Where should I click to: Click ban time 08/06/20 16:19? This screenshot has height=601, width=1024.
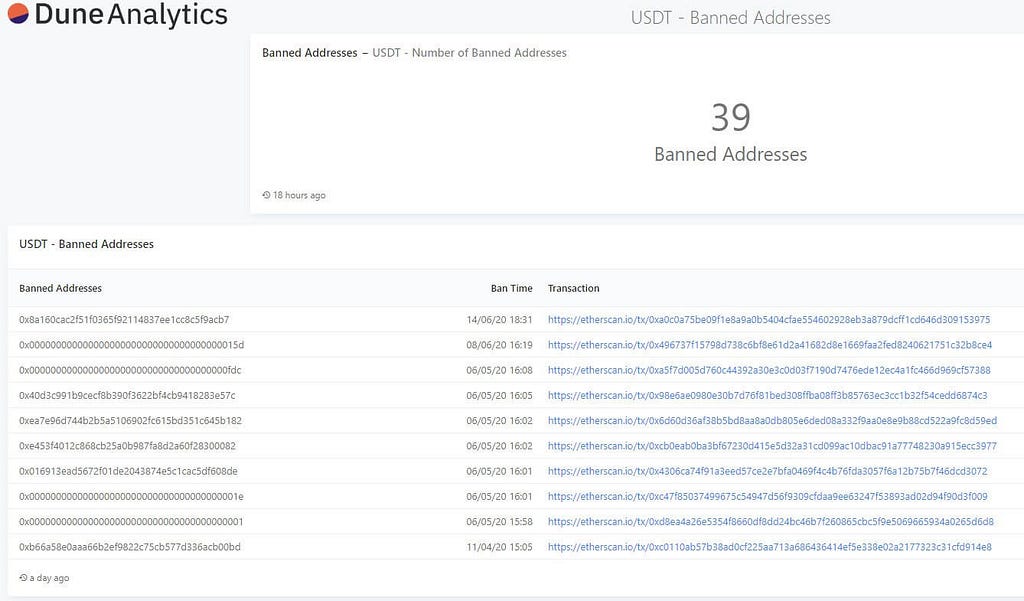499,345
